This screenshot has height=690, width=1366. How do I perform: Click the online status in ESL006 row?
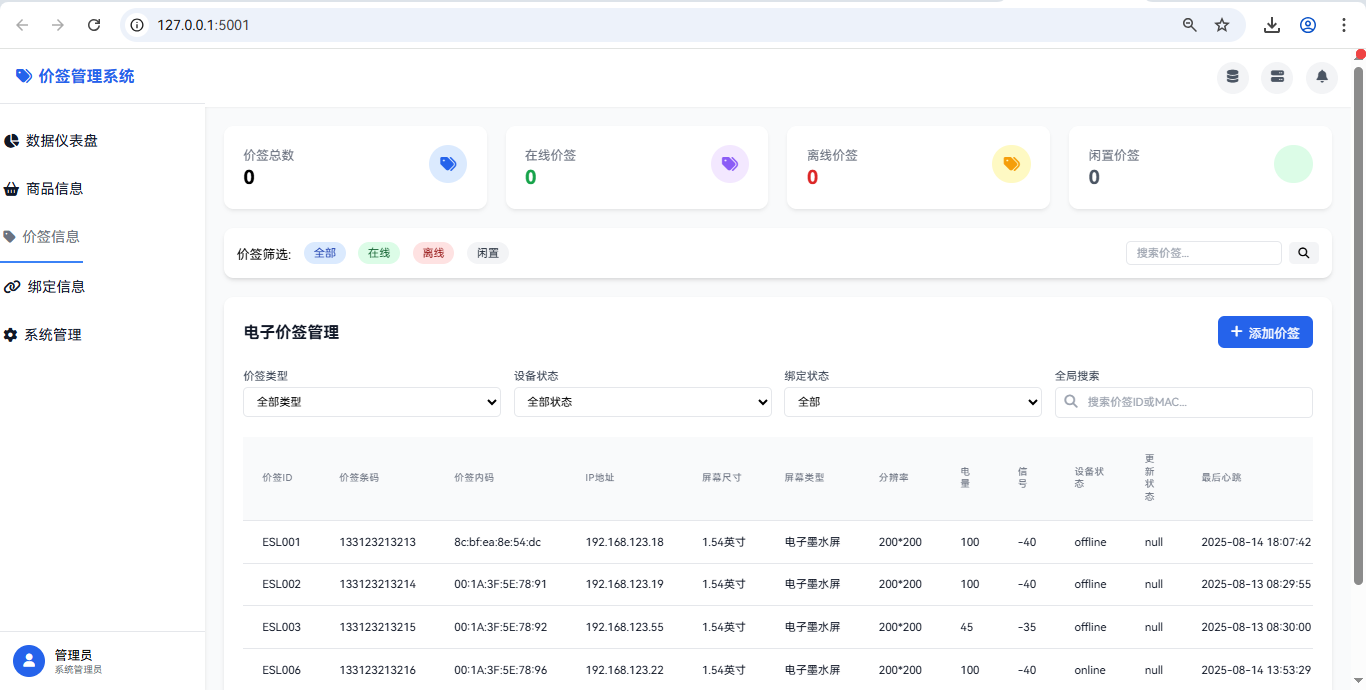pyautogui.click(x=1090, y=670)
